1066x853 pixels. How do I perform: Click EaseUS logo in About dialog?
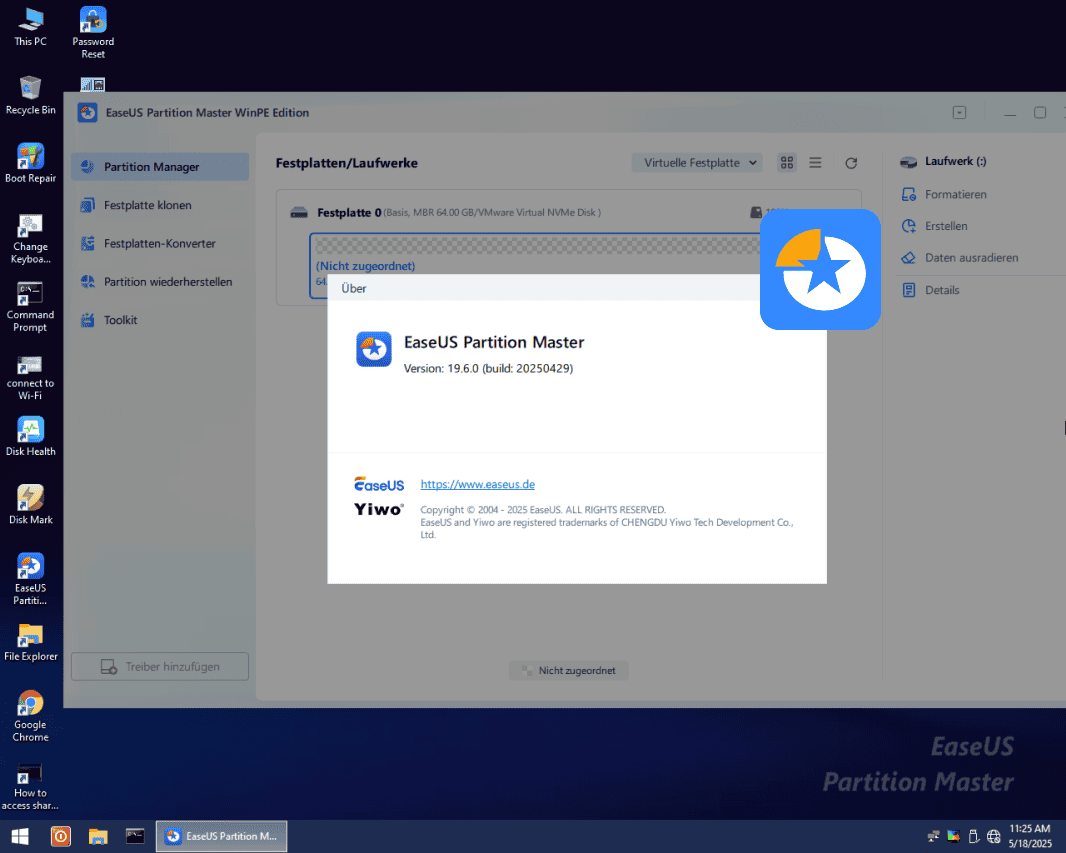379,485
